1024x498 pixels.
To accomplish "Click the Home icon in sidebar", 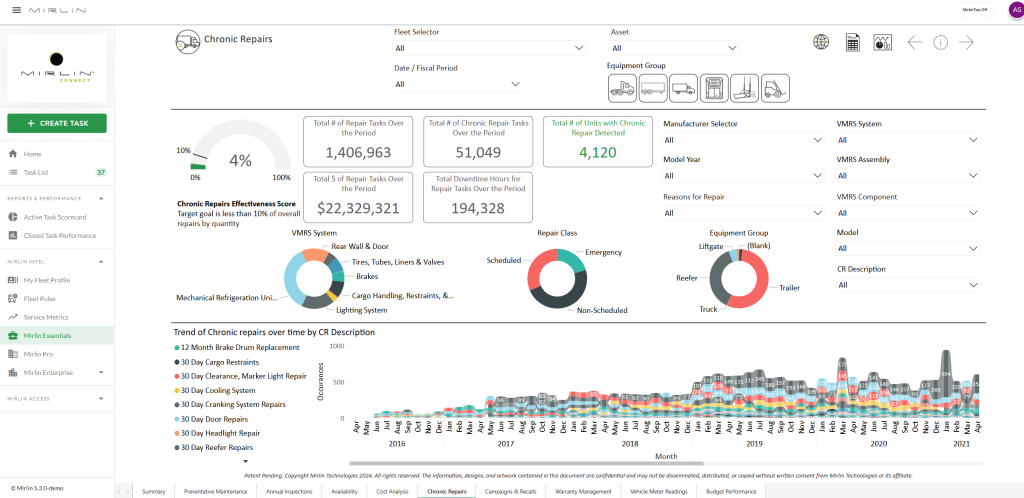I will click(12, 154).
